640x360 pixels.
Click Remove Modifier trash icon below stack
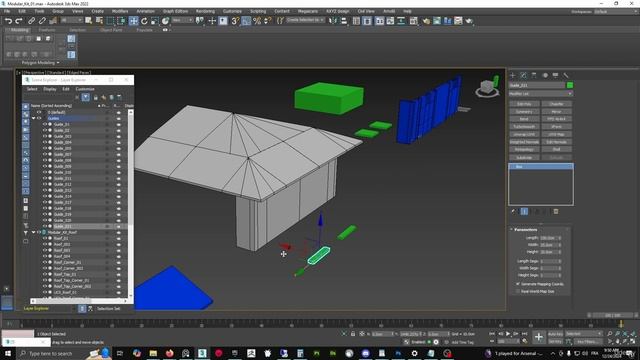(556, 211)
